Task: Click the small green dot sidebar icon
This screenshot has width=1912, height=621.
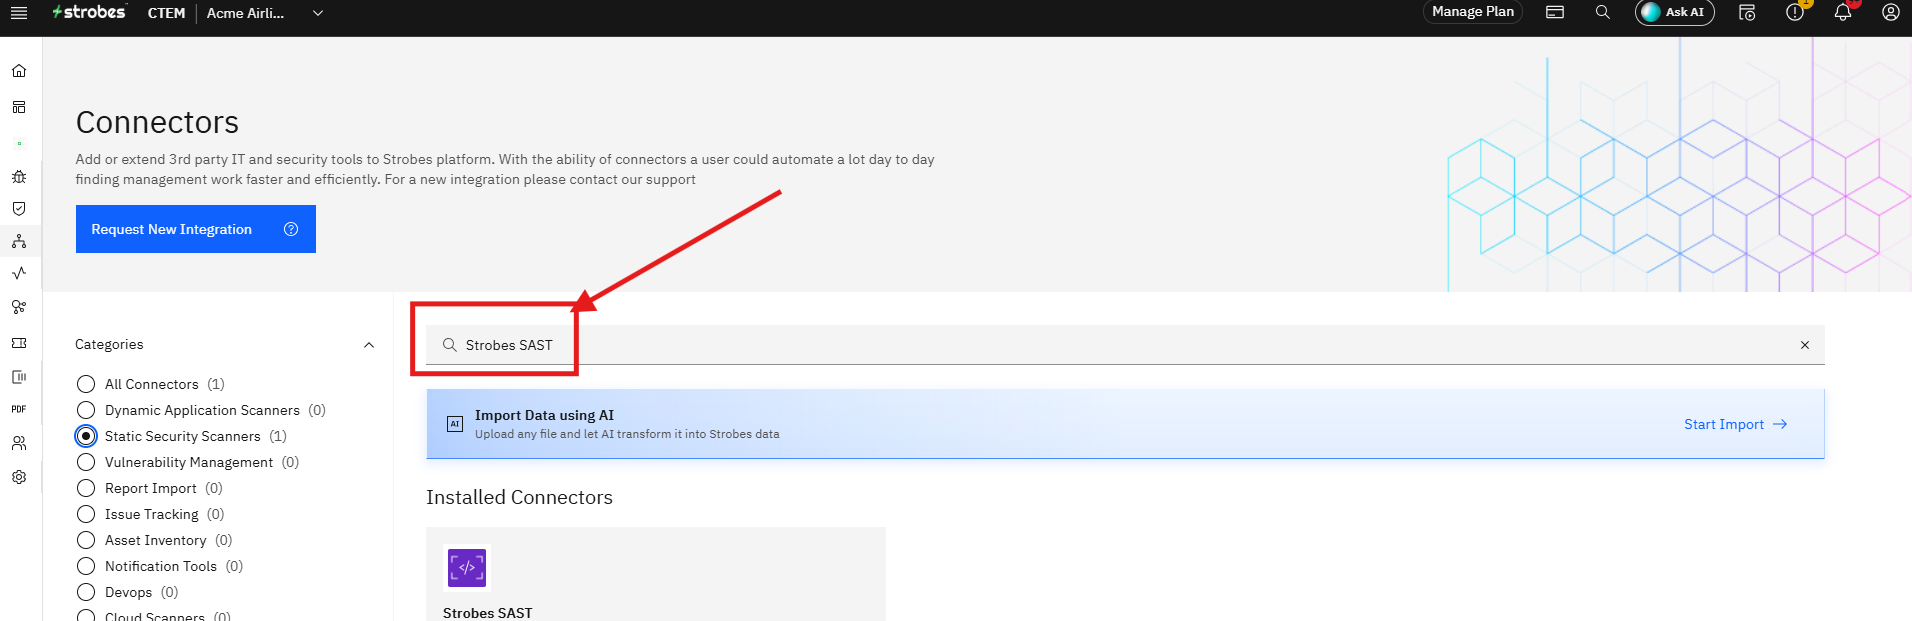Action: coord(19,143)
